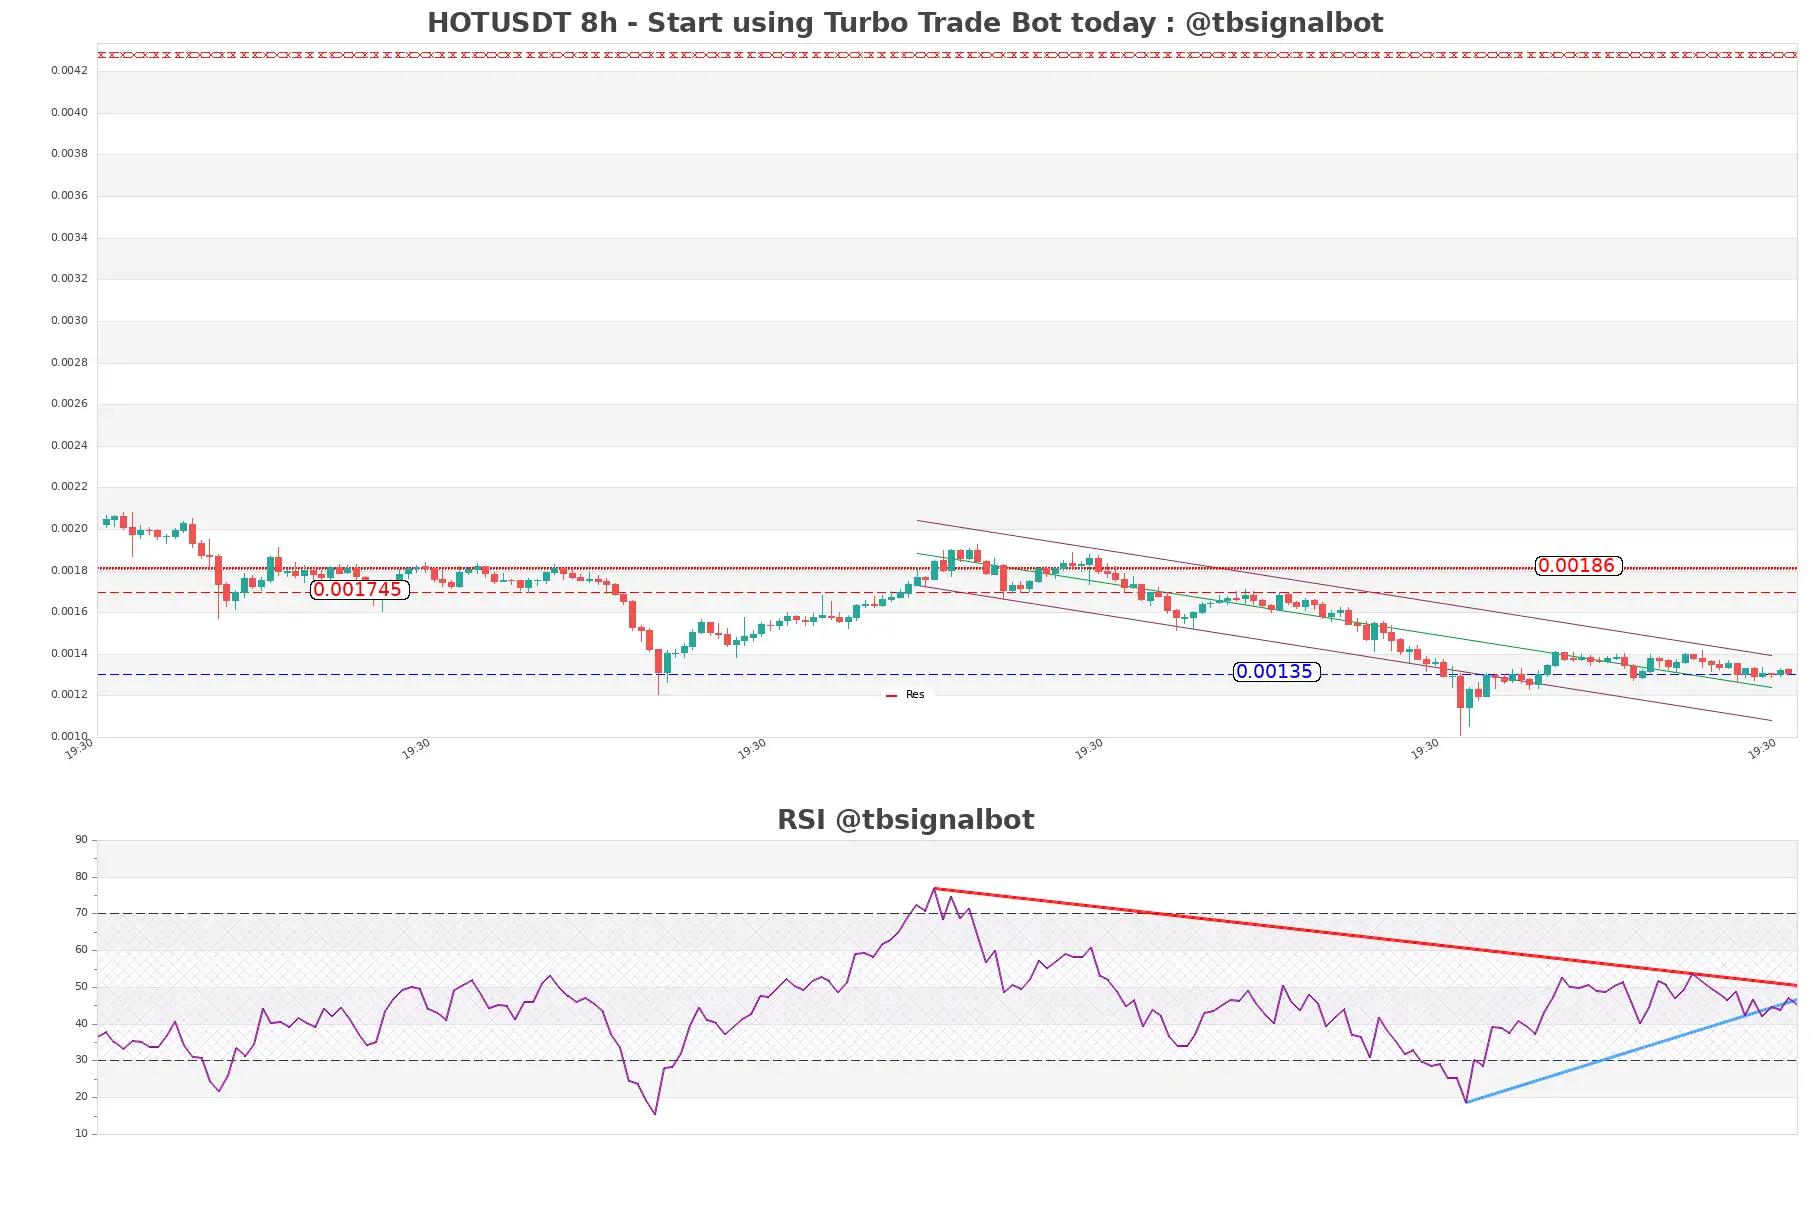
Task: Click the 0.0036 price axis label
Action: click(69, 196)
